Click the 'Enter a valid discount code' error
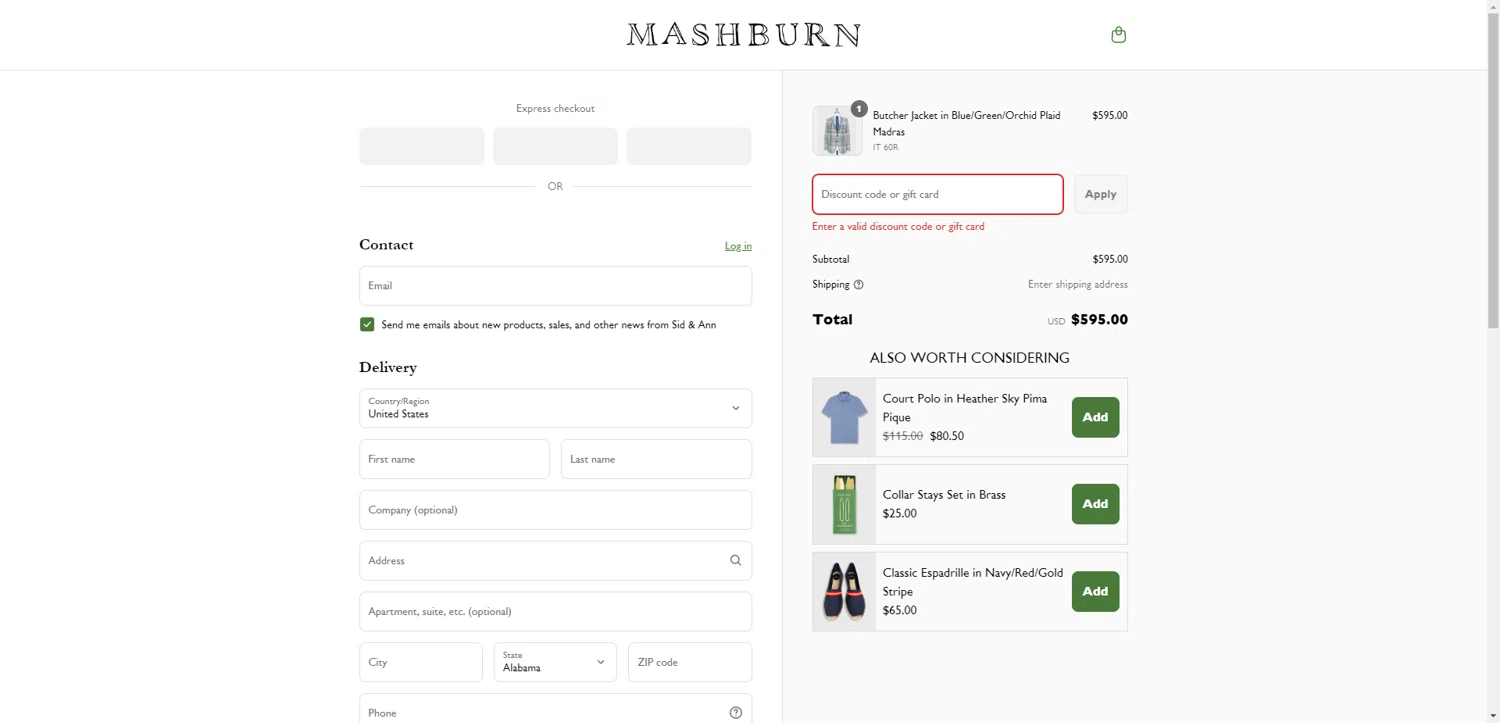 point(898,227)
